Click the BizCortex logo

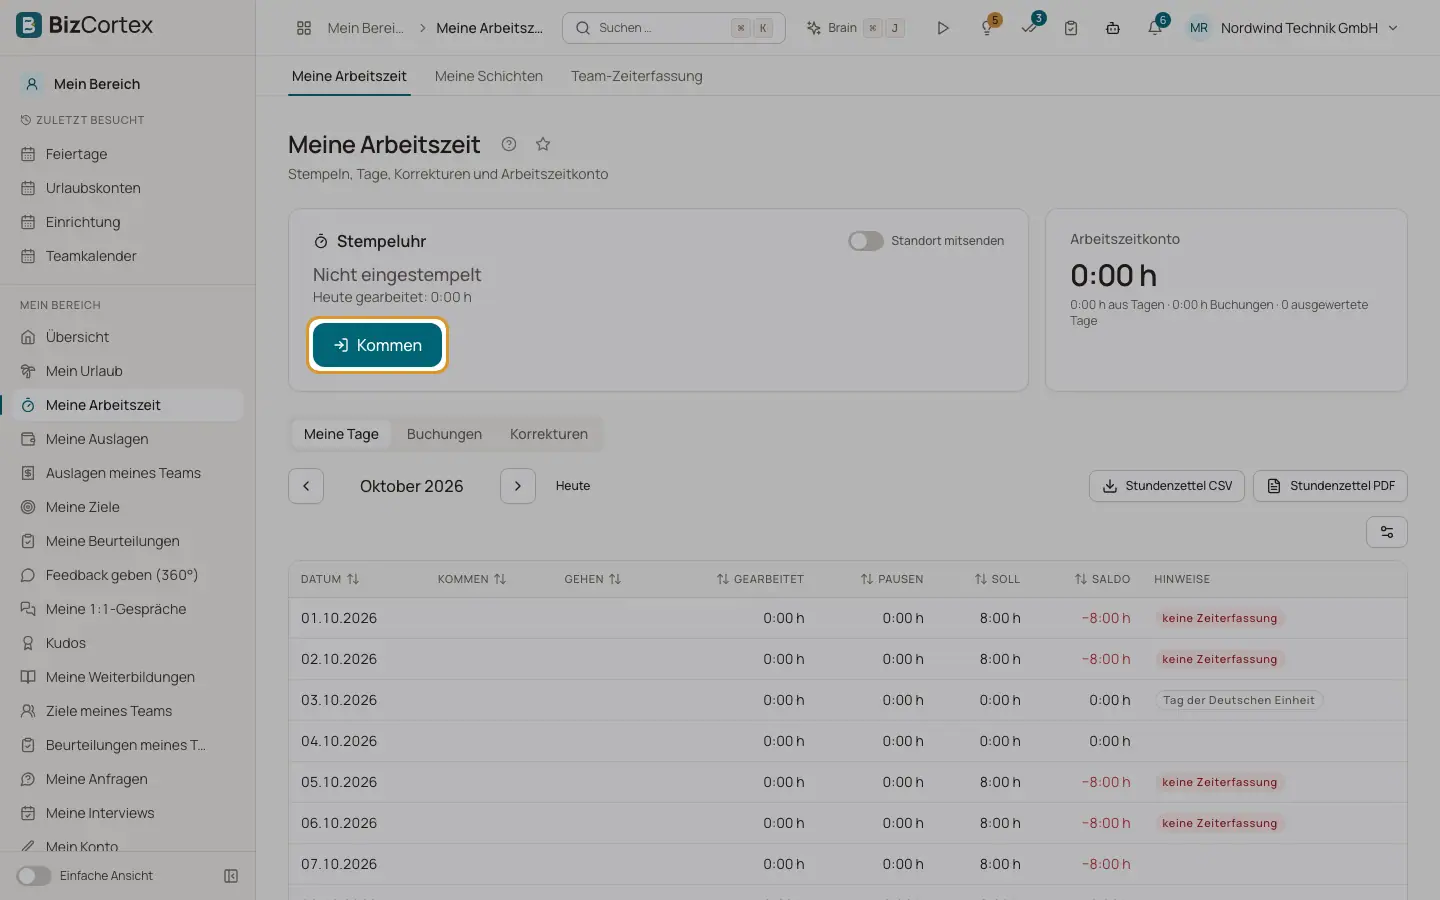[x=85, y=25]
